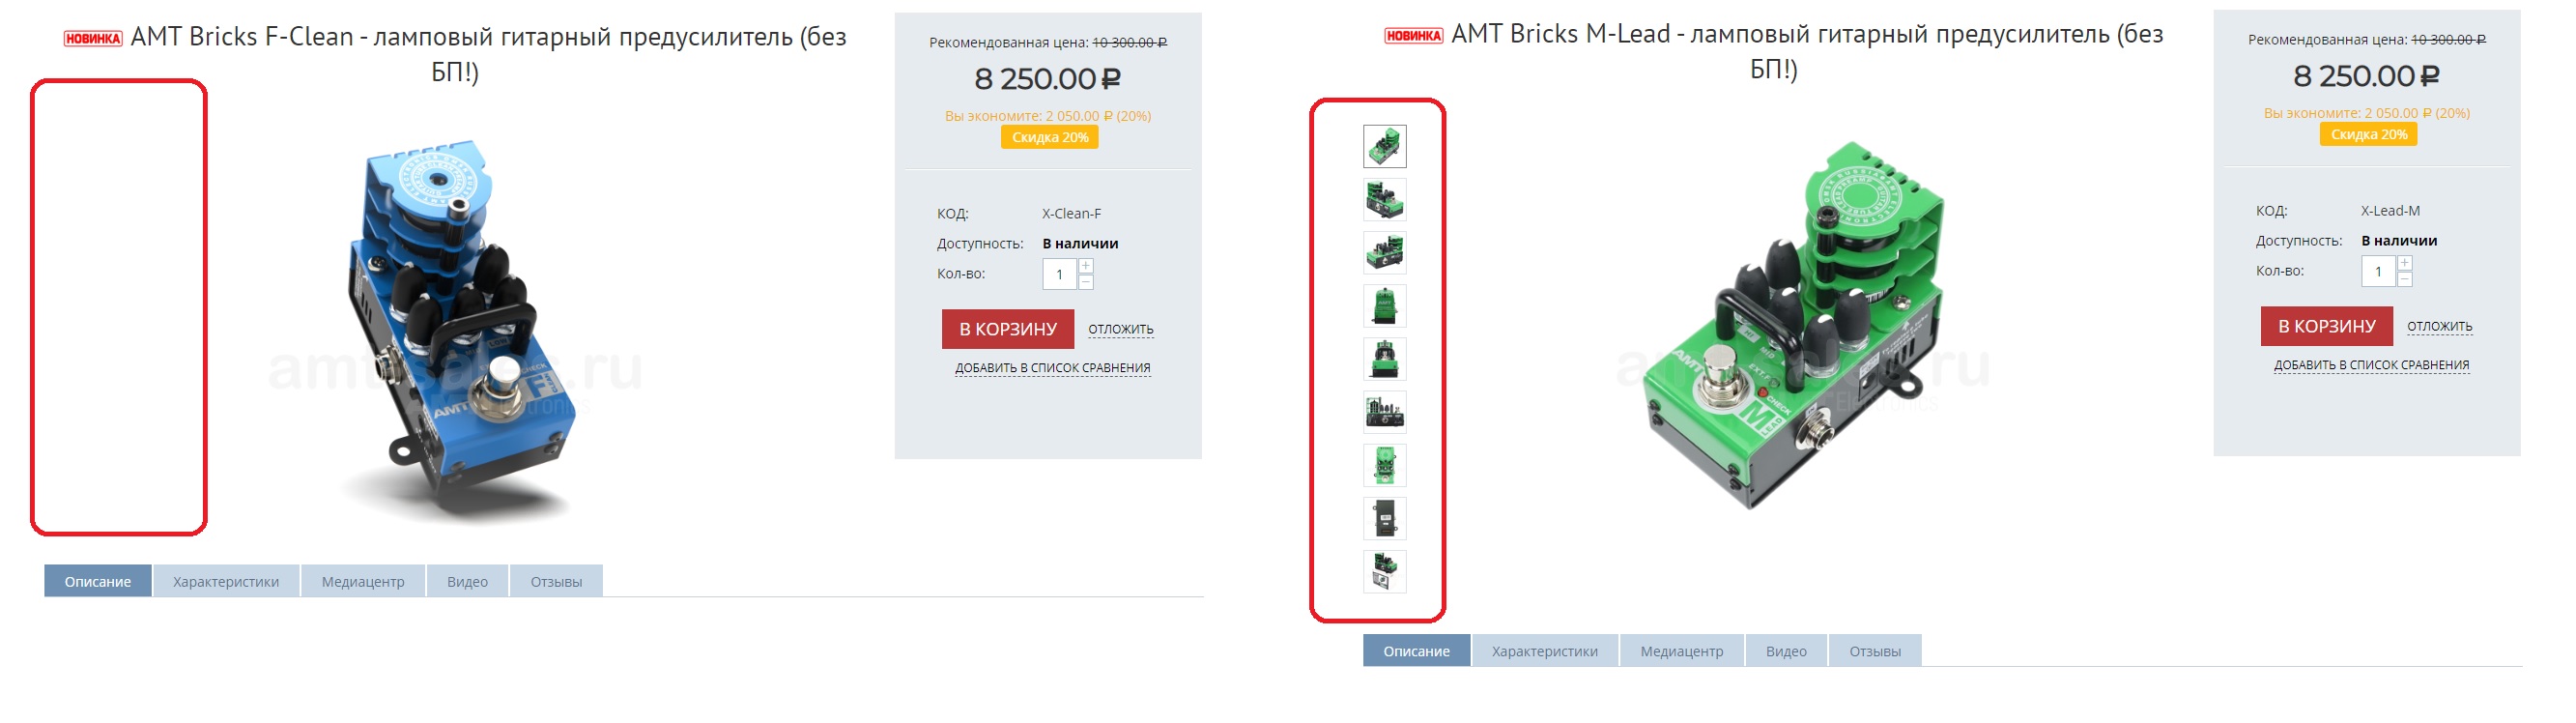Show the last M-Lead thumbnail with box
2576x723 pixels.
coord(1384,572)
